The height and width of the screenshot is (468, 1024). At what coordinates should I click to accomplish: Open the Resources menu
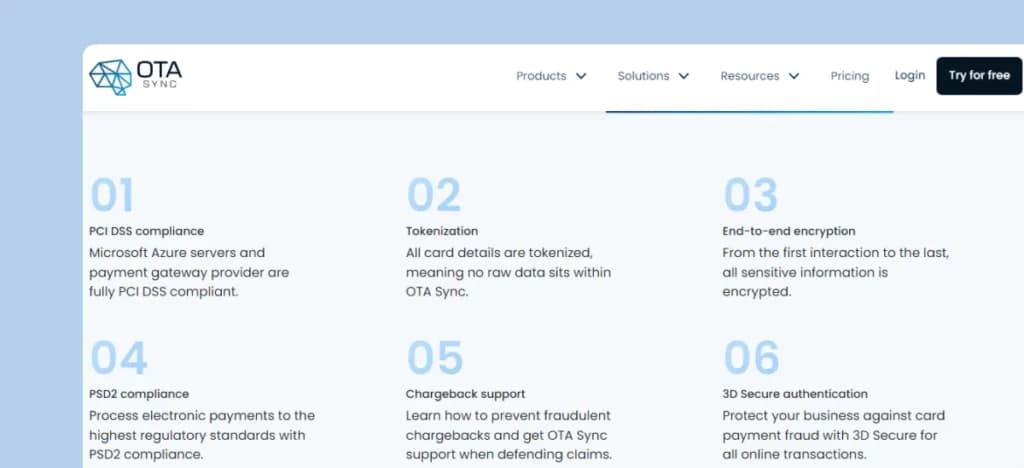(749, 76)
